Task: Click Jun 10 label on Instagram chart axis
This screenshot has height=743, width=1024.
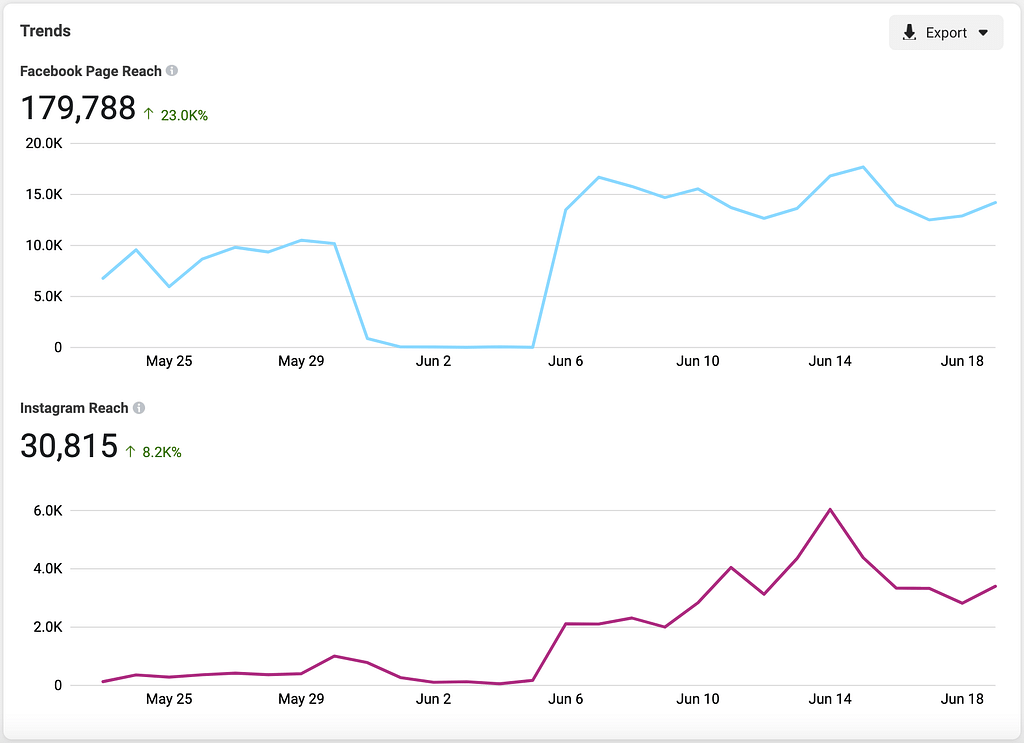Action: point(698,699)
